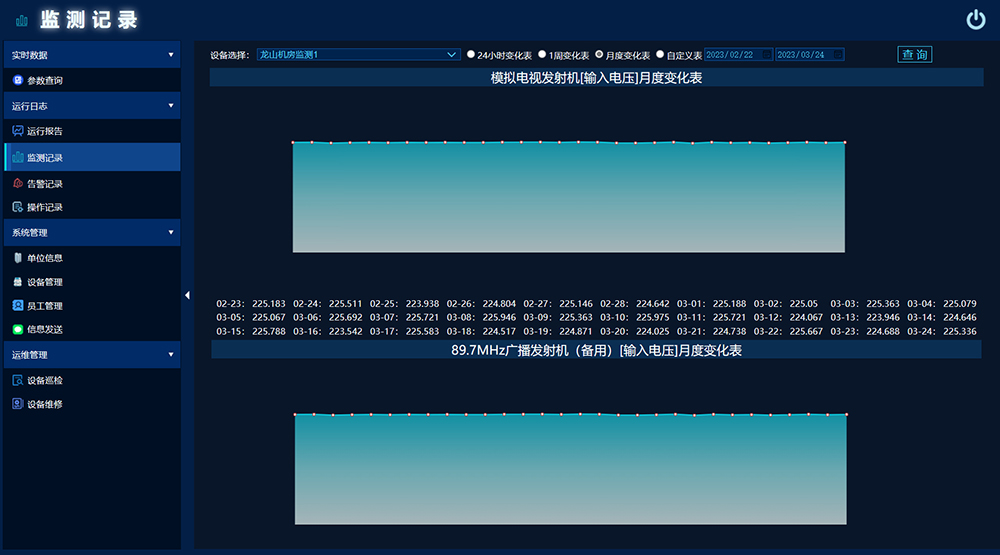Screen dimensions: 1000x555
Task: Click the 设备维修 icon
Action: pos(18,404)
